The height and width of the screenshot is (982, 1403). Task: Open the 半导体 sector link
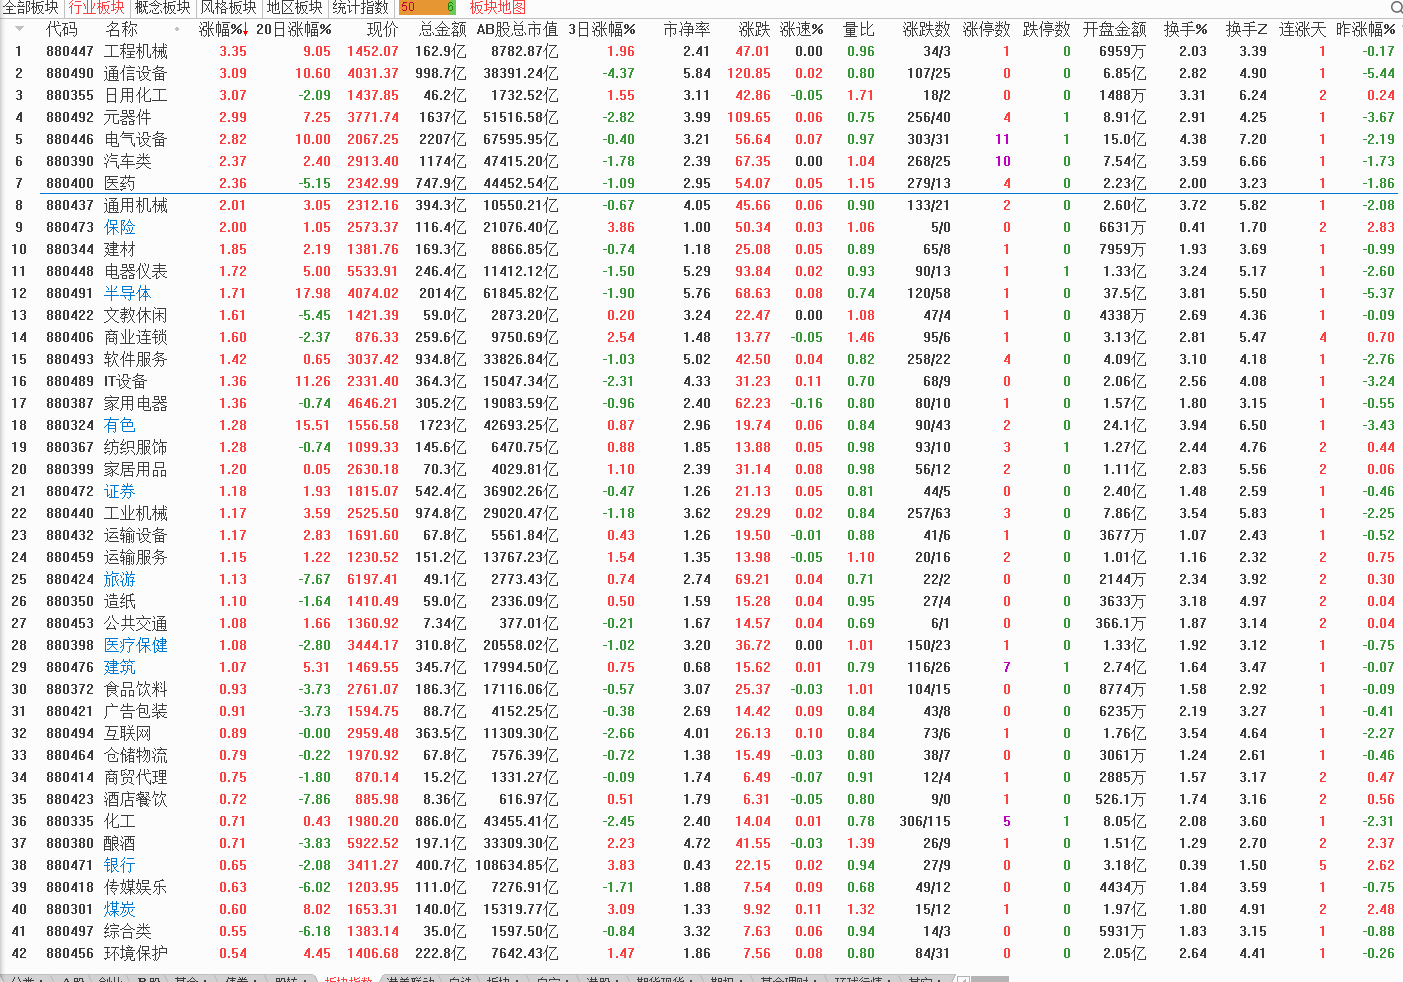point(128,294)
